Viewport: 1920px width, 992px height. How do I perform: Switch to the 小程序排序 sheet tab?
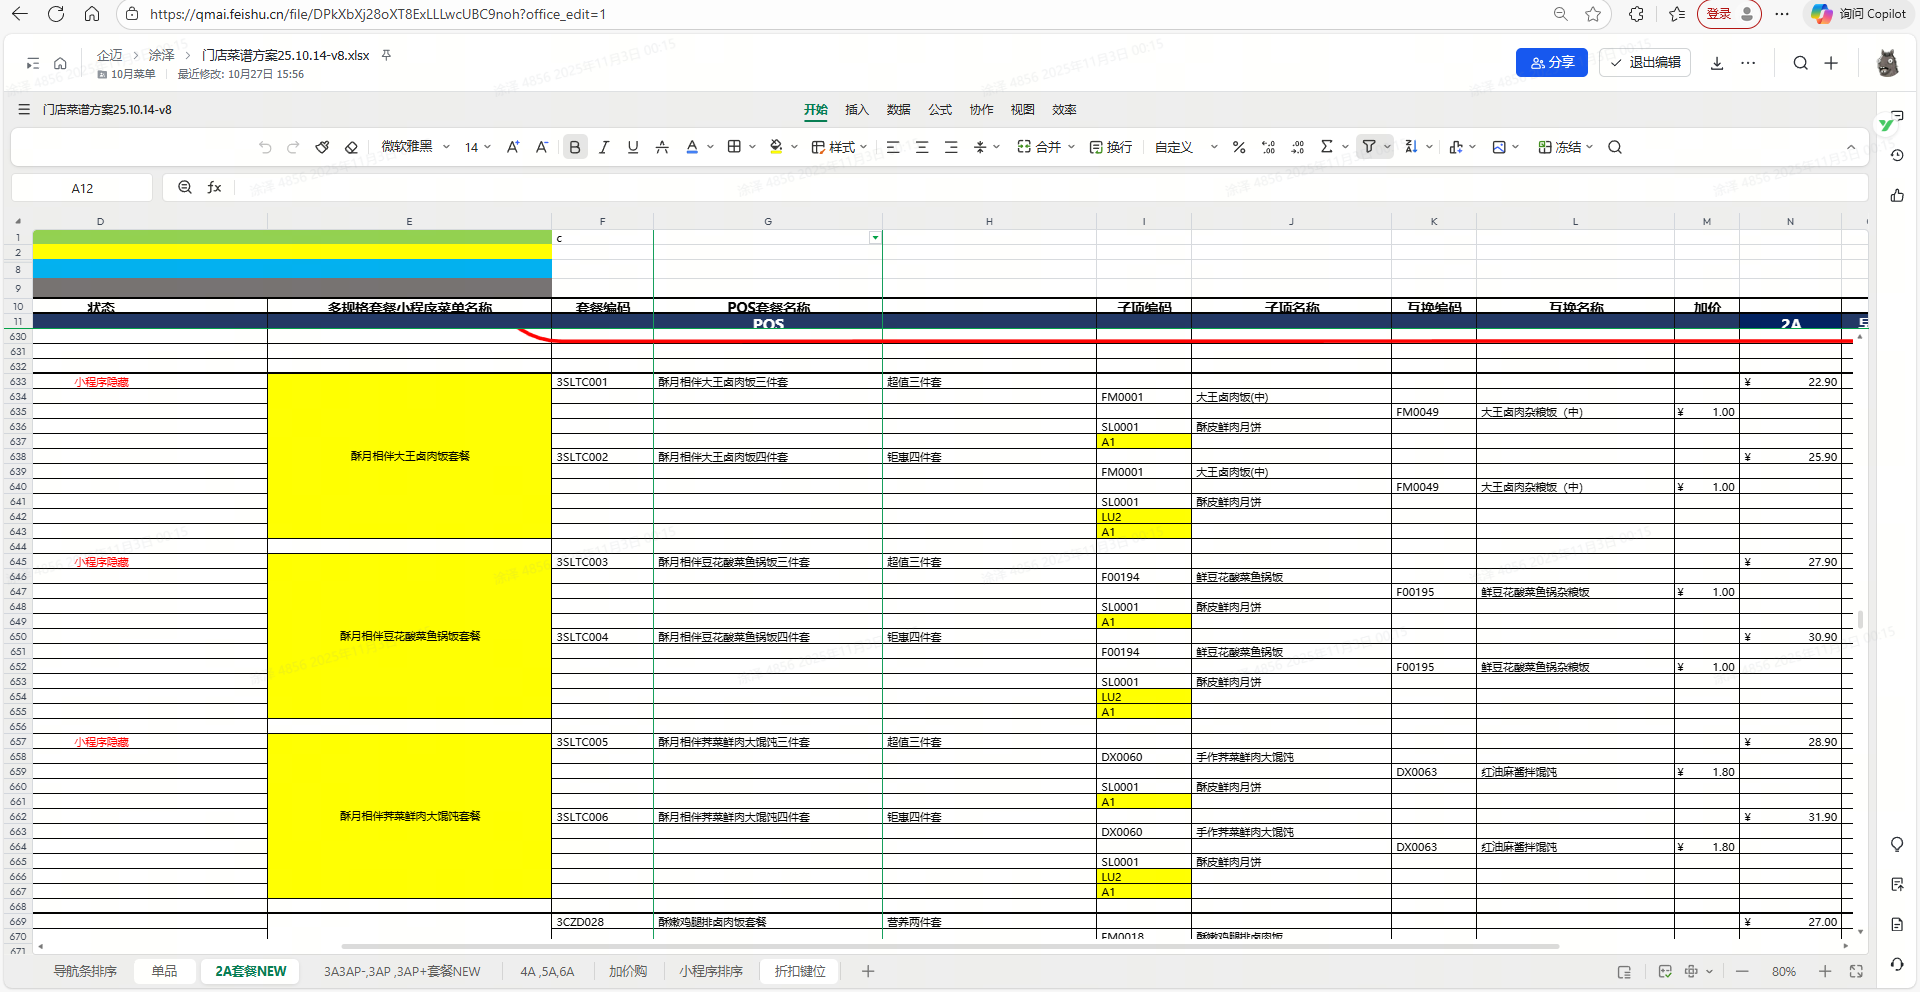[711, 971]
